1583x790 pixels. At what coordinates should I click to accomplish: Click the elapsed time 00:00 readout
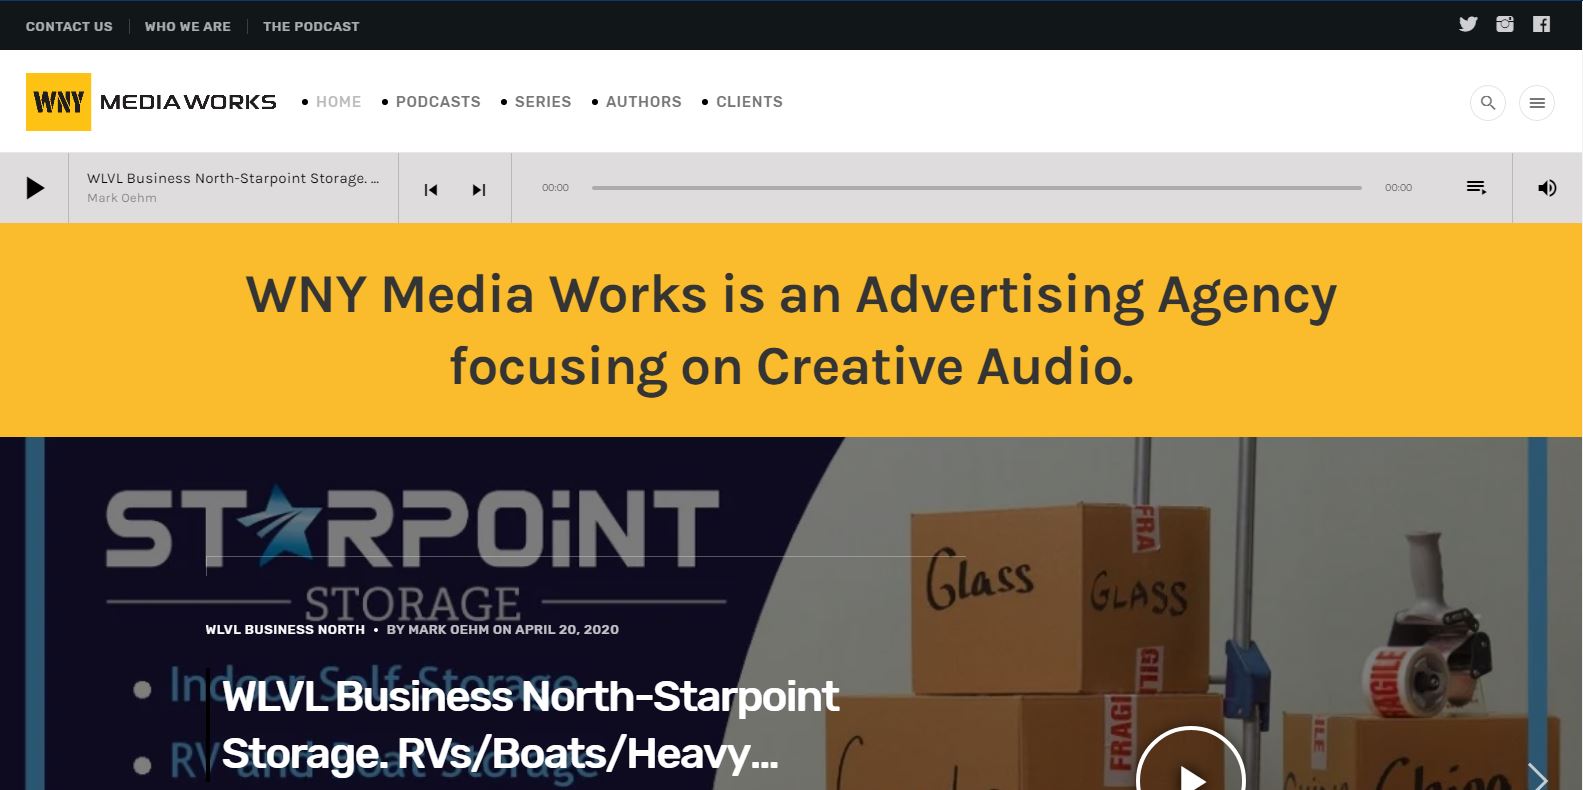pyautogui.click(x=555, y=188)
